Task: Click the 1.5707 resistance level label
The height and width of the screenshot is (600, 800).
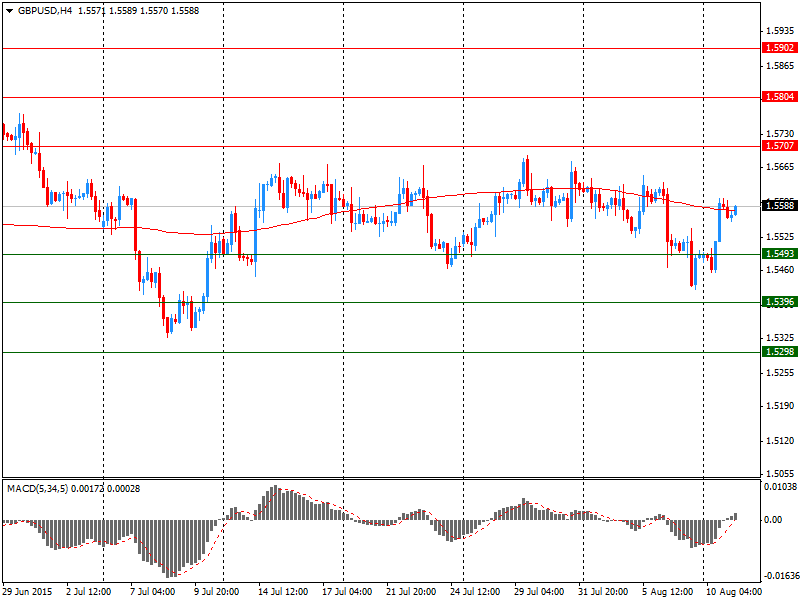Action: point(780,146)
